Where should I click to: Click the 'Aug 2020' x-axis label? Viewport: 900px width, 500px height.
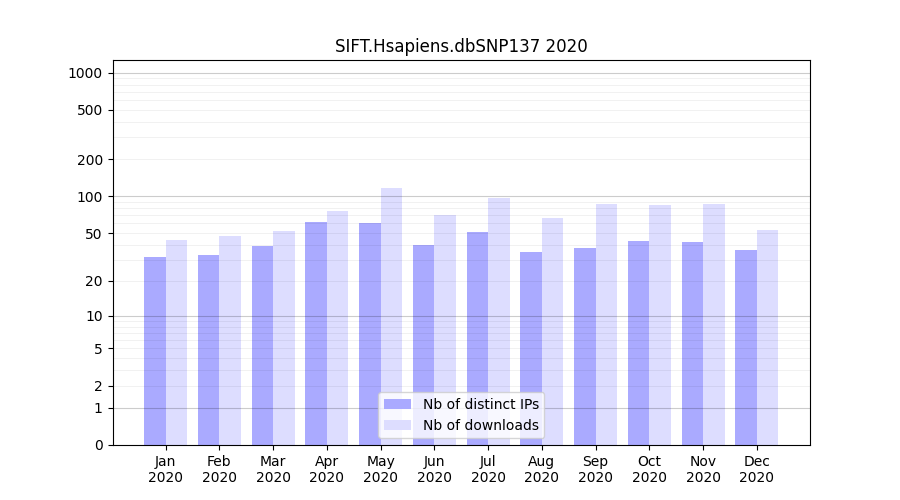542,469
